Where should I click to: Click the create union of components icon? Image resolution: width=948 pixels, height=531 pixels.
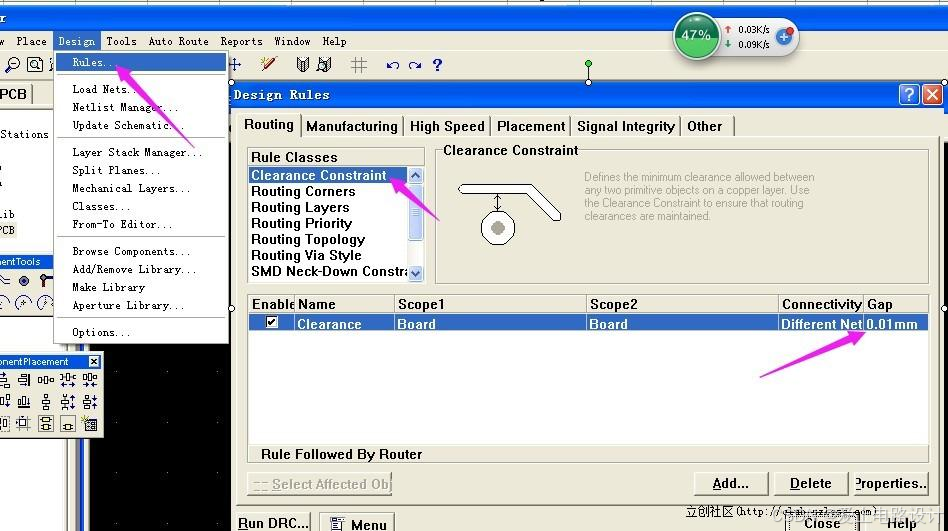coord(45,423)
